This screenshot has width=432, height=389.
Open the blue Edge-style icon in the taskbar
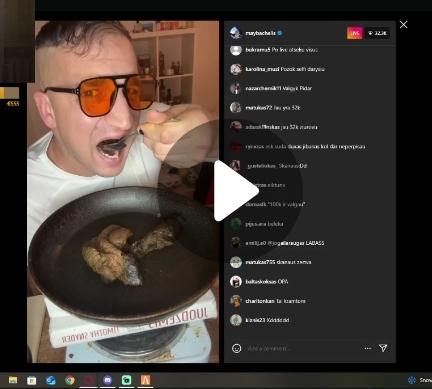click(x=51, y=380)
